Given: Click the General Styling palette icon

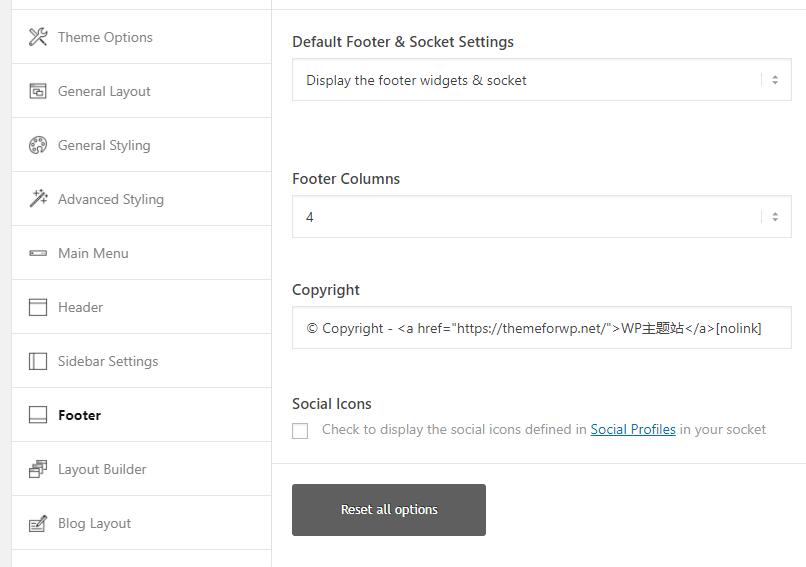Looking at the screenshot, I should coord(38,145).
